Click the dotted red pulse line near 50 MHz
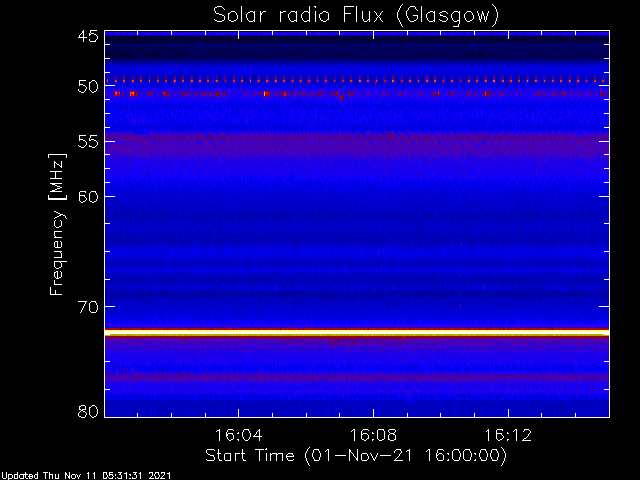This screenshot has width=640, height=480. point(357,80)
